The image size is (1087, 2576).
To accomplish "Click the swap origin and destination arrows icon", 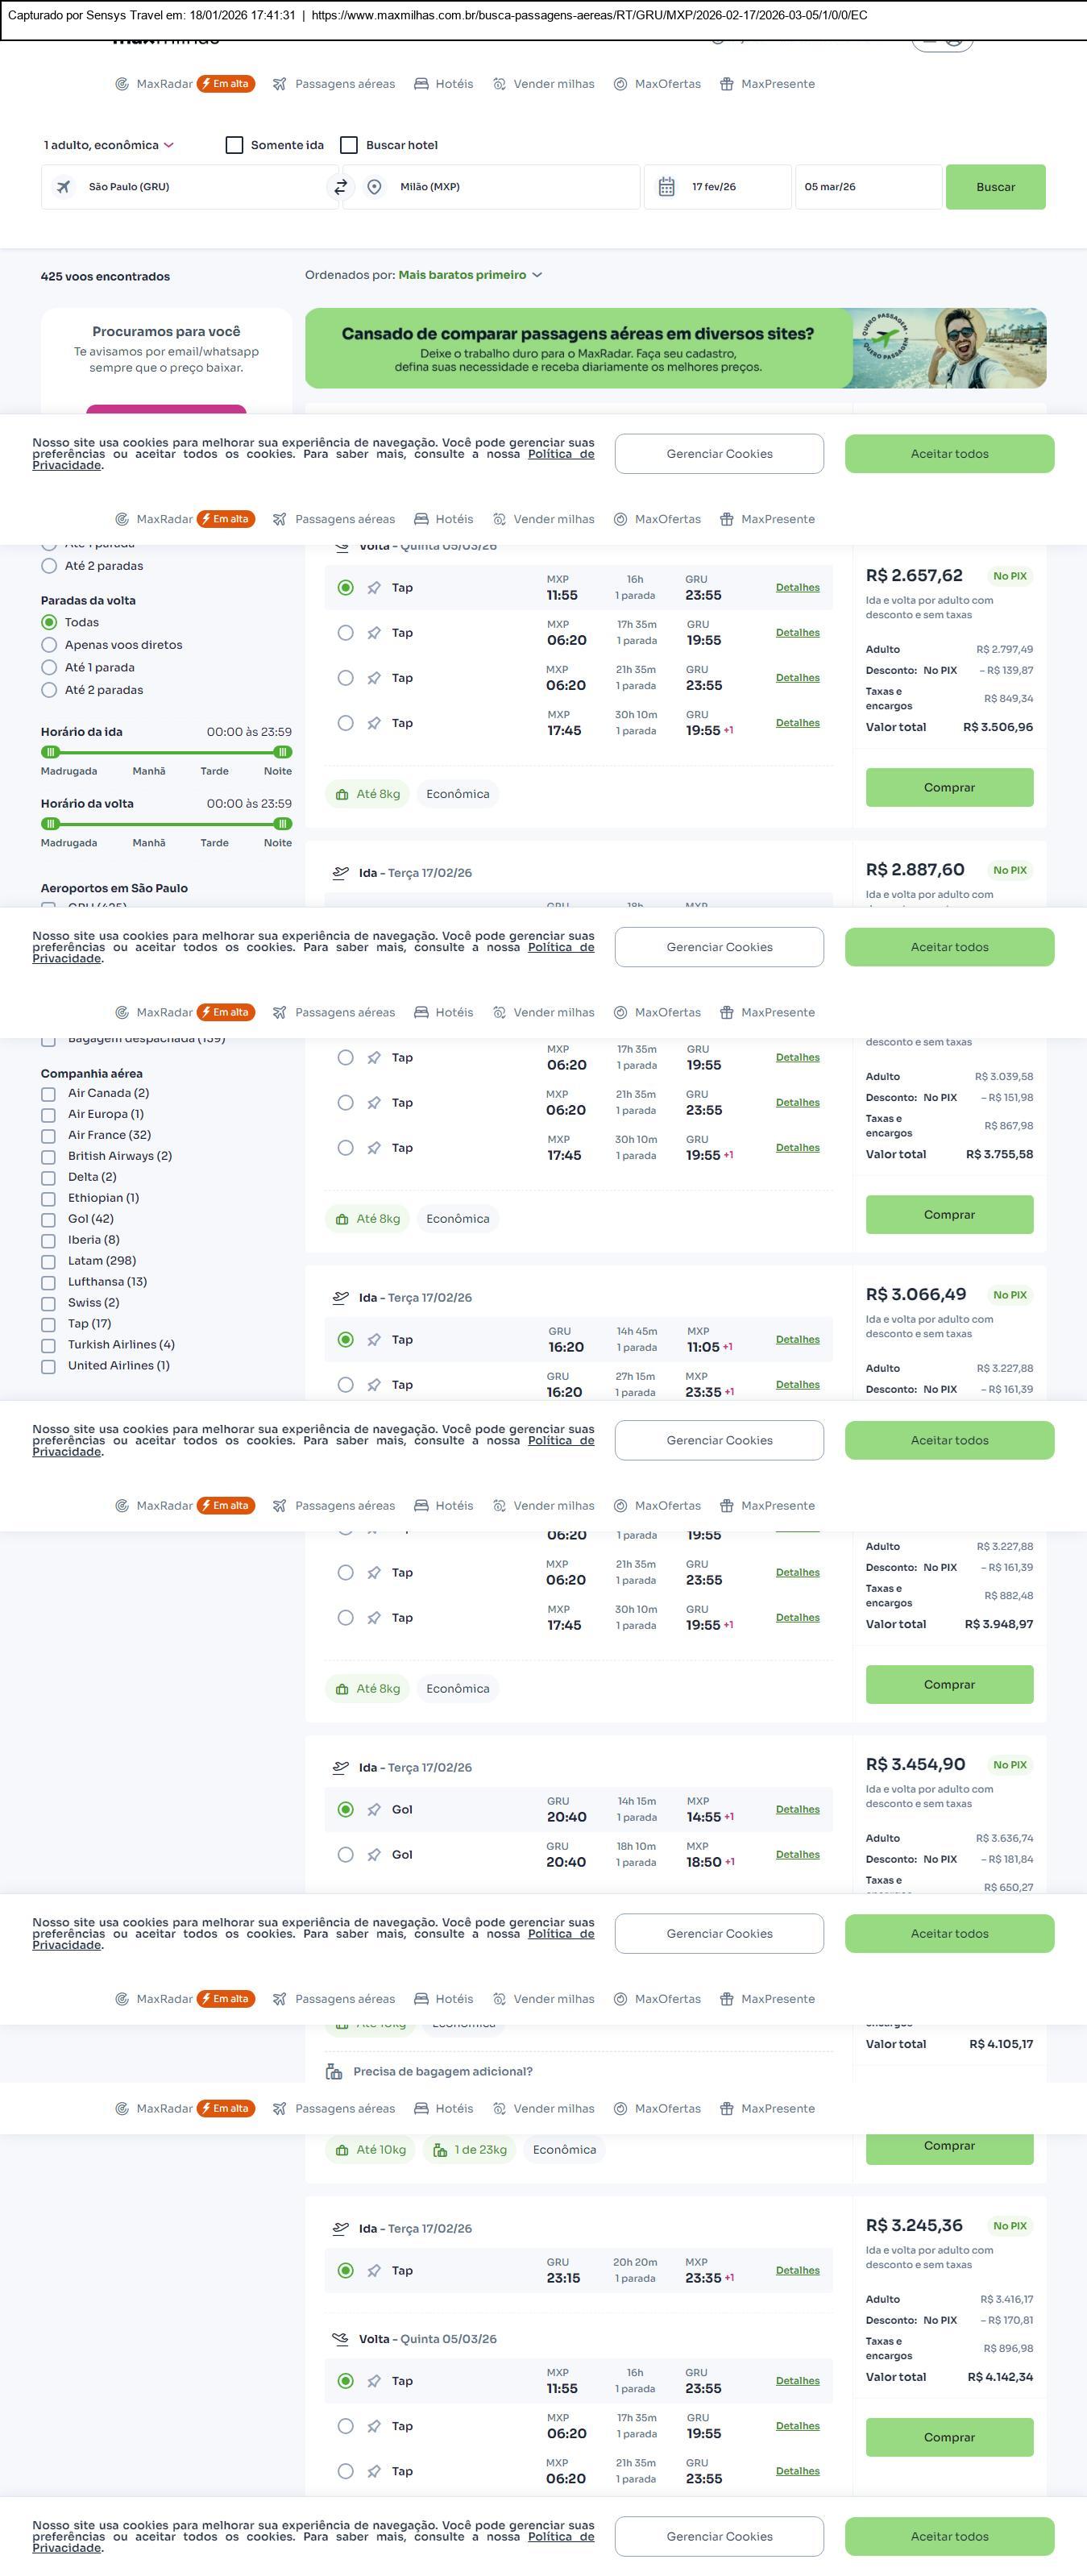I will point(341,187).
